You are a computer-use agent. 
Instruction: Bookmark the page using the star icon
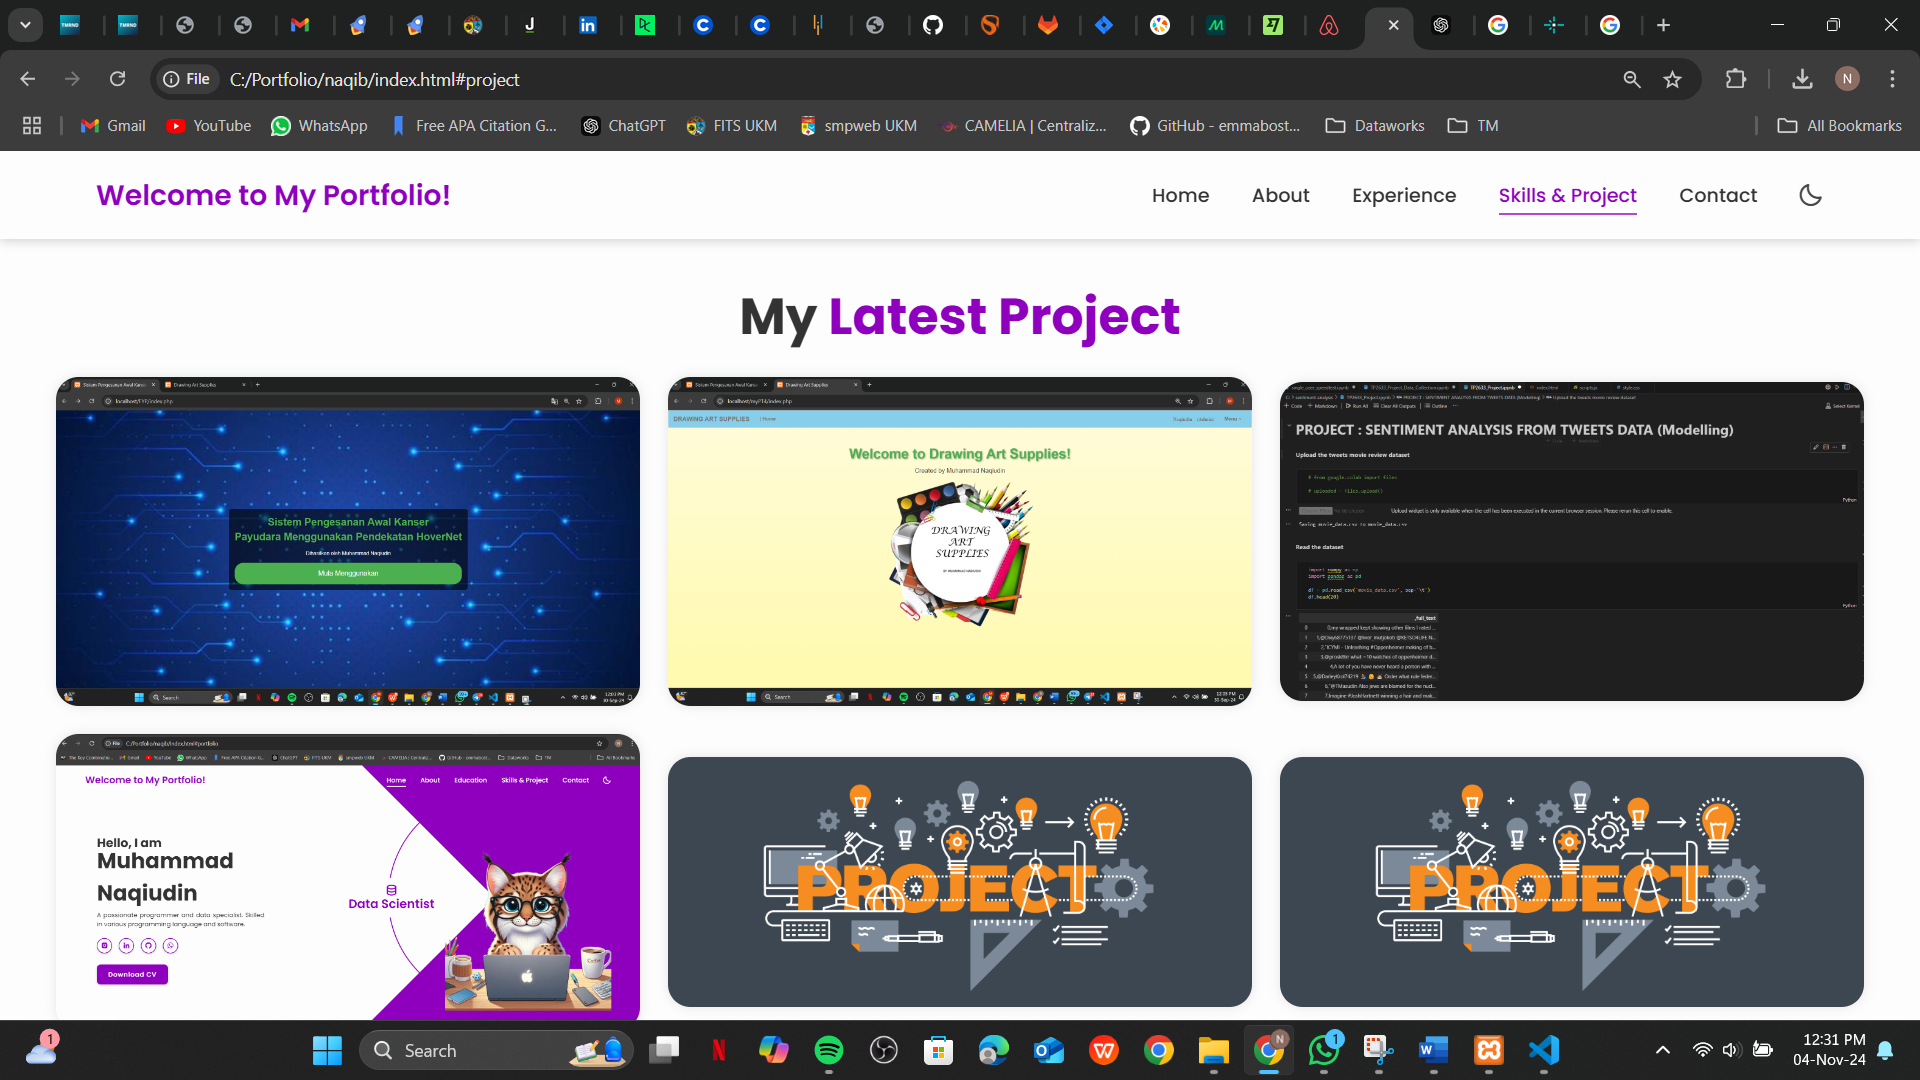pos(1673,79)
